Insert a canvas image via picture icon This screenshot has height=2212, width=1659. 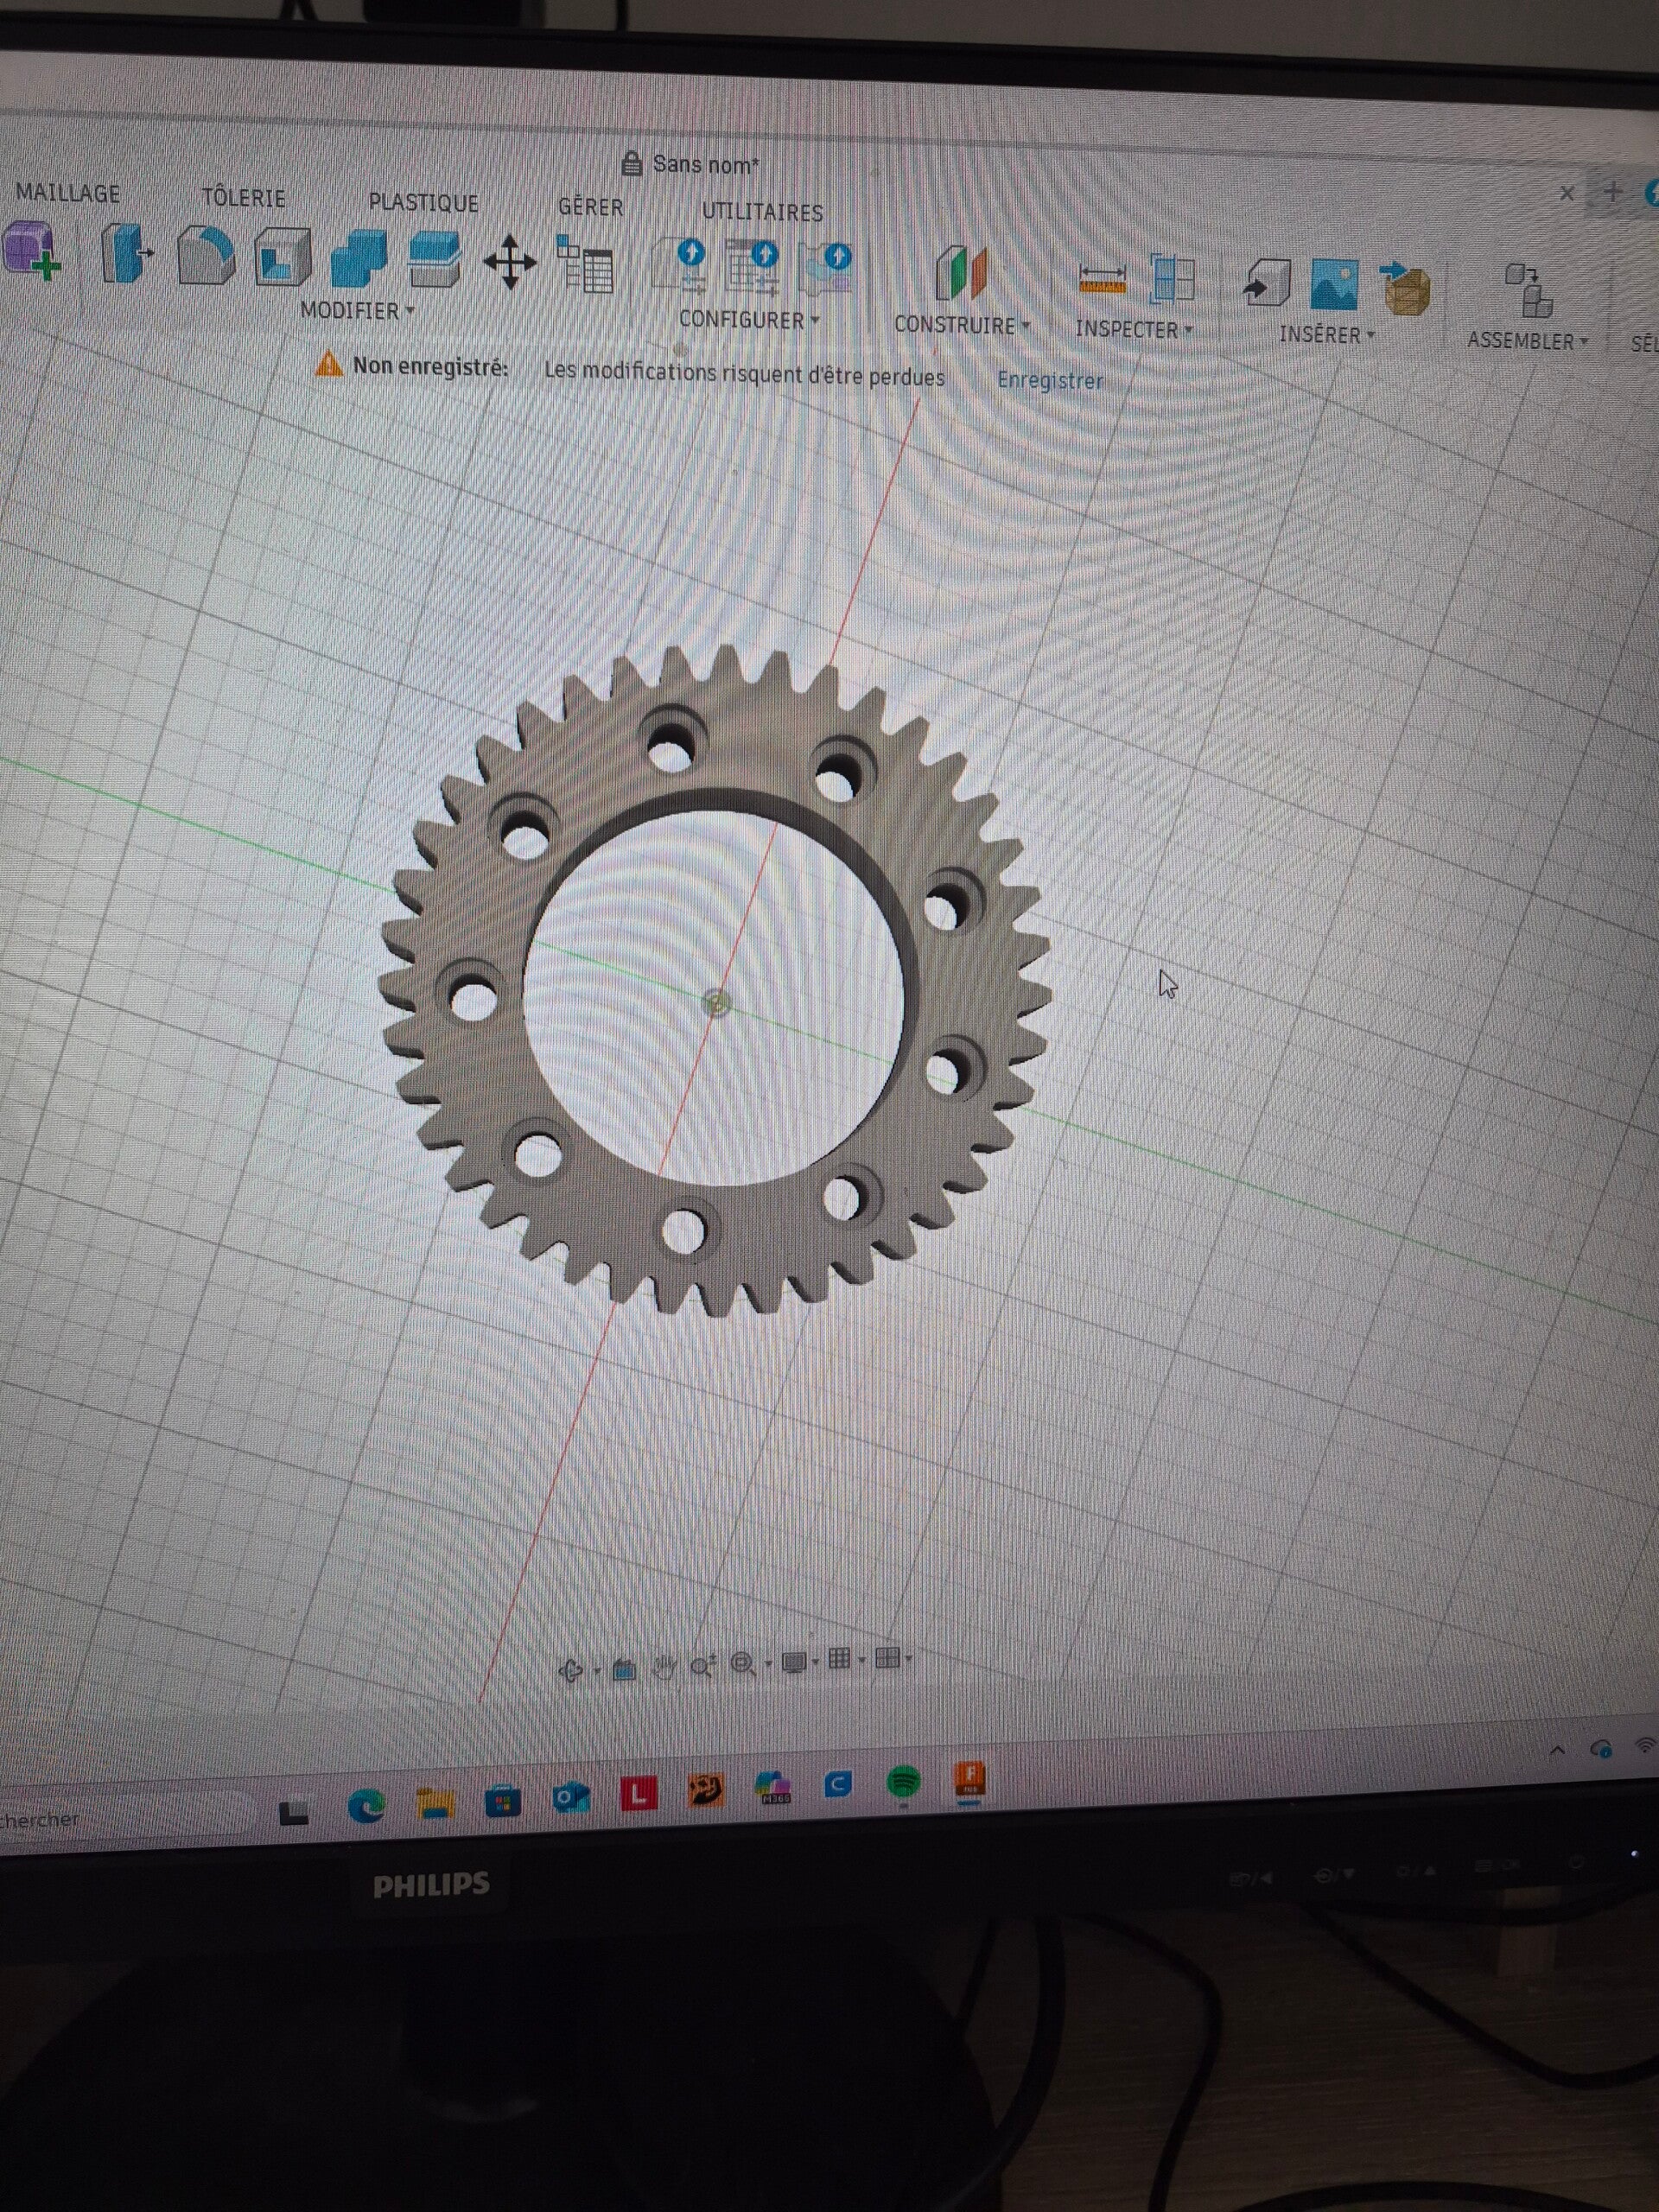point(1334,285)
